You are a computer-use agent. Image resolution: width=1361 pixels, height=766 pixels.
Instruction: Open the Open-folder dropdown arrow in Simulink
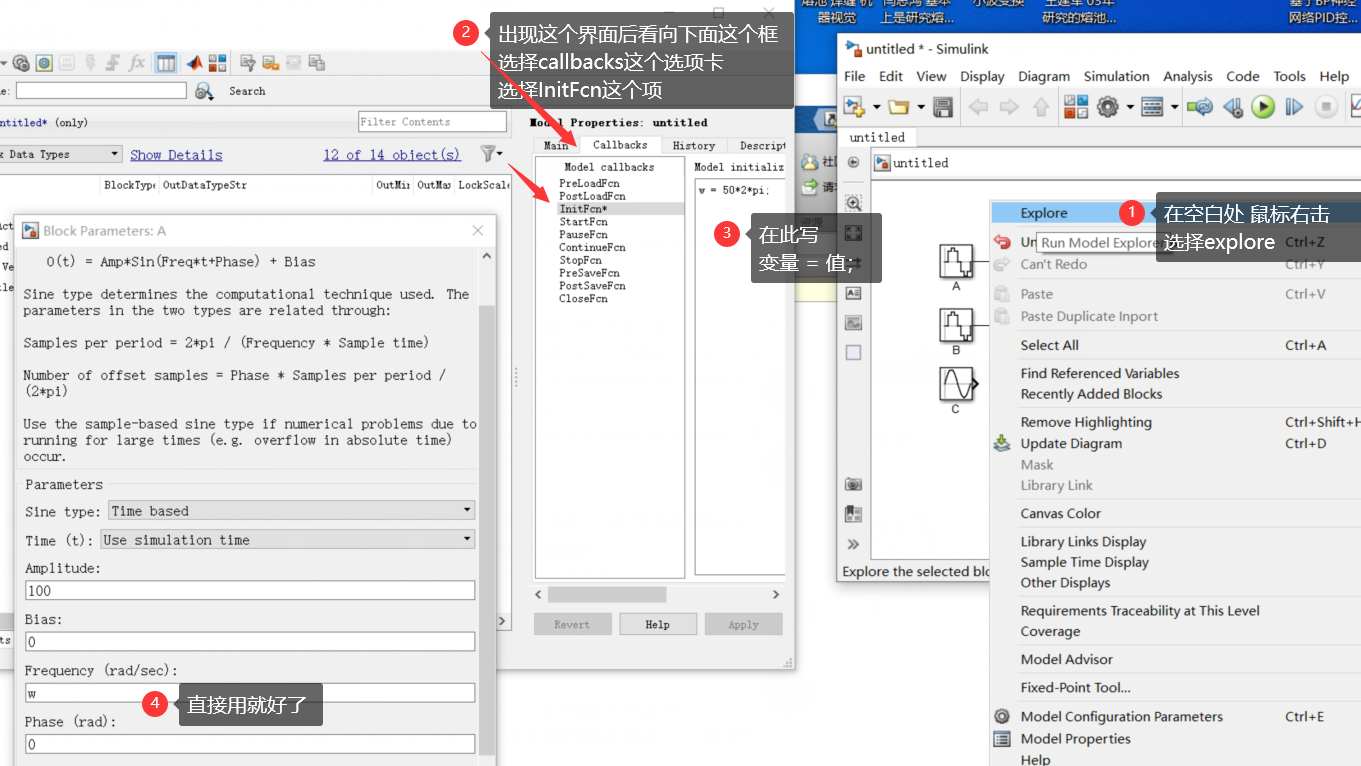click(x=920, y=107)
